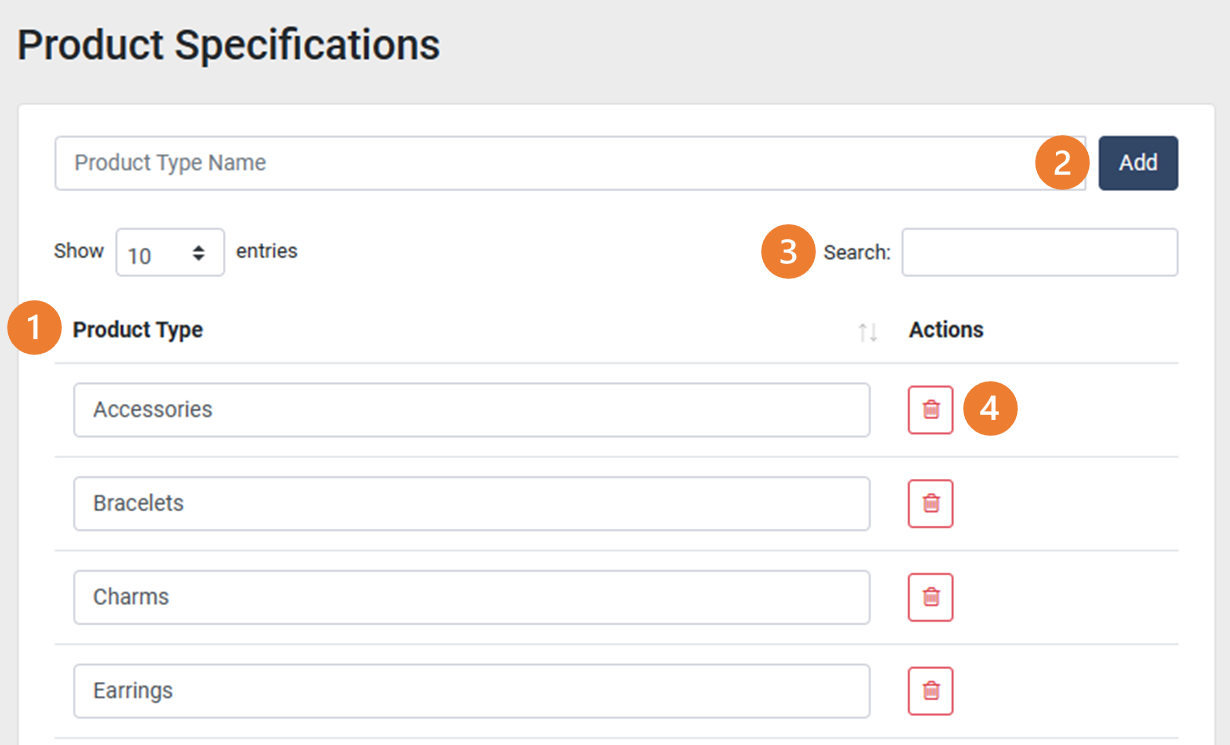The image size is (1230, 745).
Task: Delete the Charms product type
Action: pyautogui.click(x=930, y=597)
